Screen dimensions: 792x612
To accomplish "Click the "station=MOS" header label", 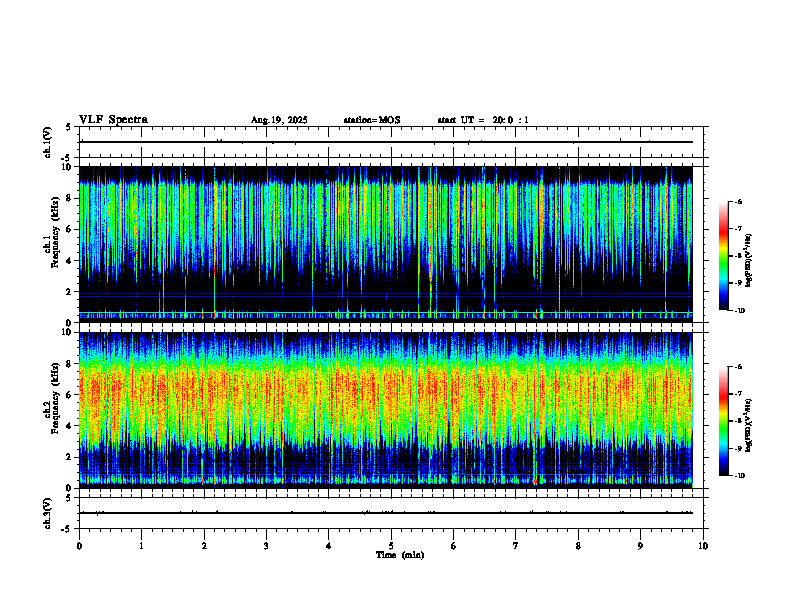I will (372, 120).
